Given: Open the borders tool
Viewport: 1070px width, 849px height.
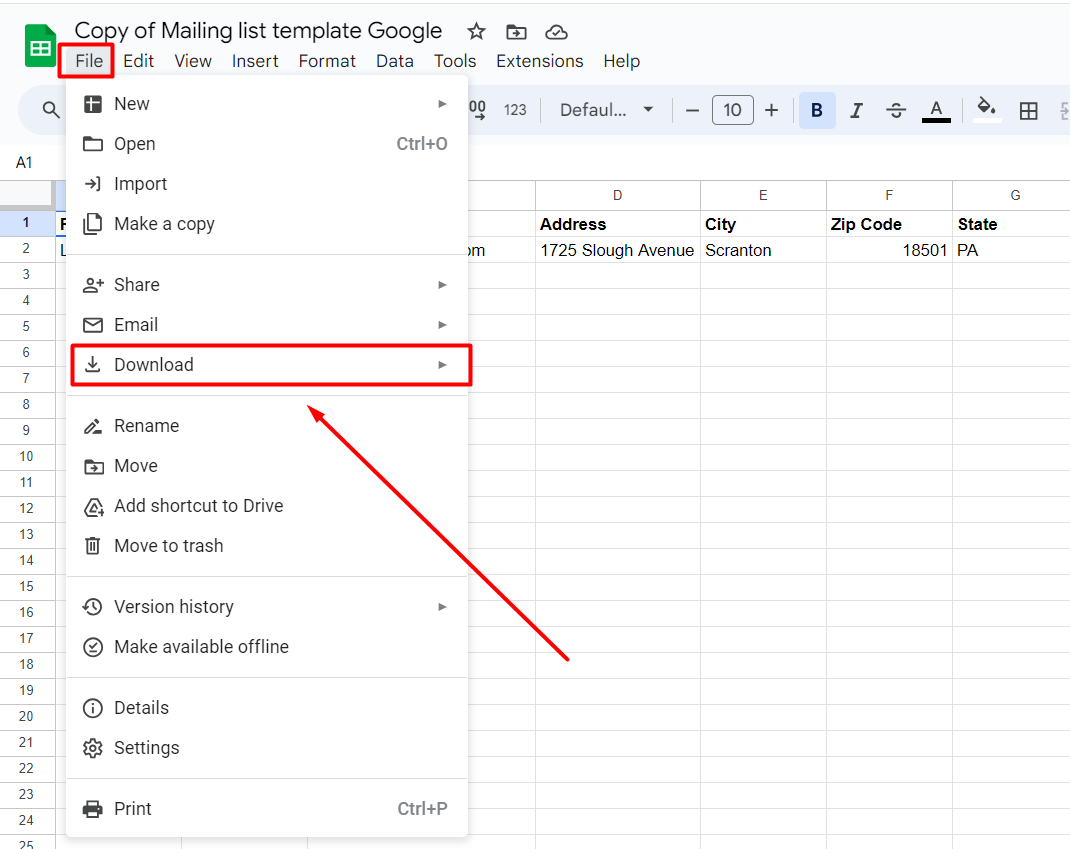Looking at the screenshot, I should [x=1028, y=110].
